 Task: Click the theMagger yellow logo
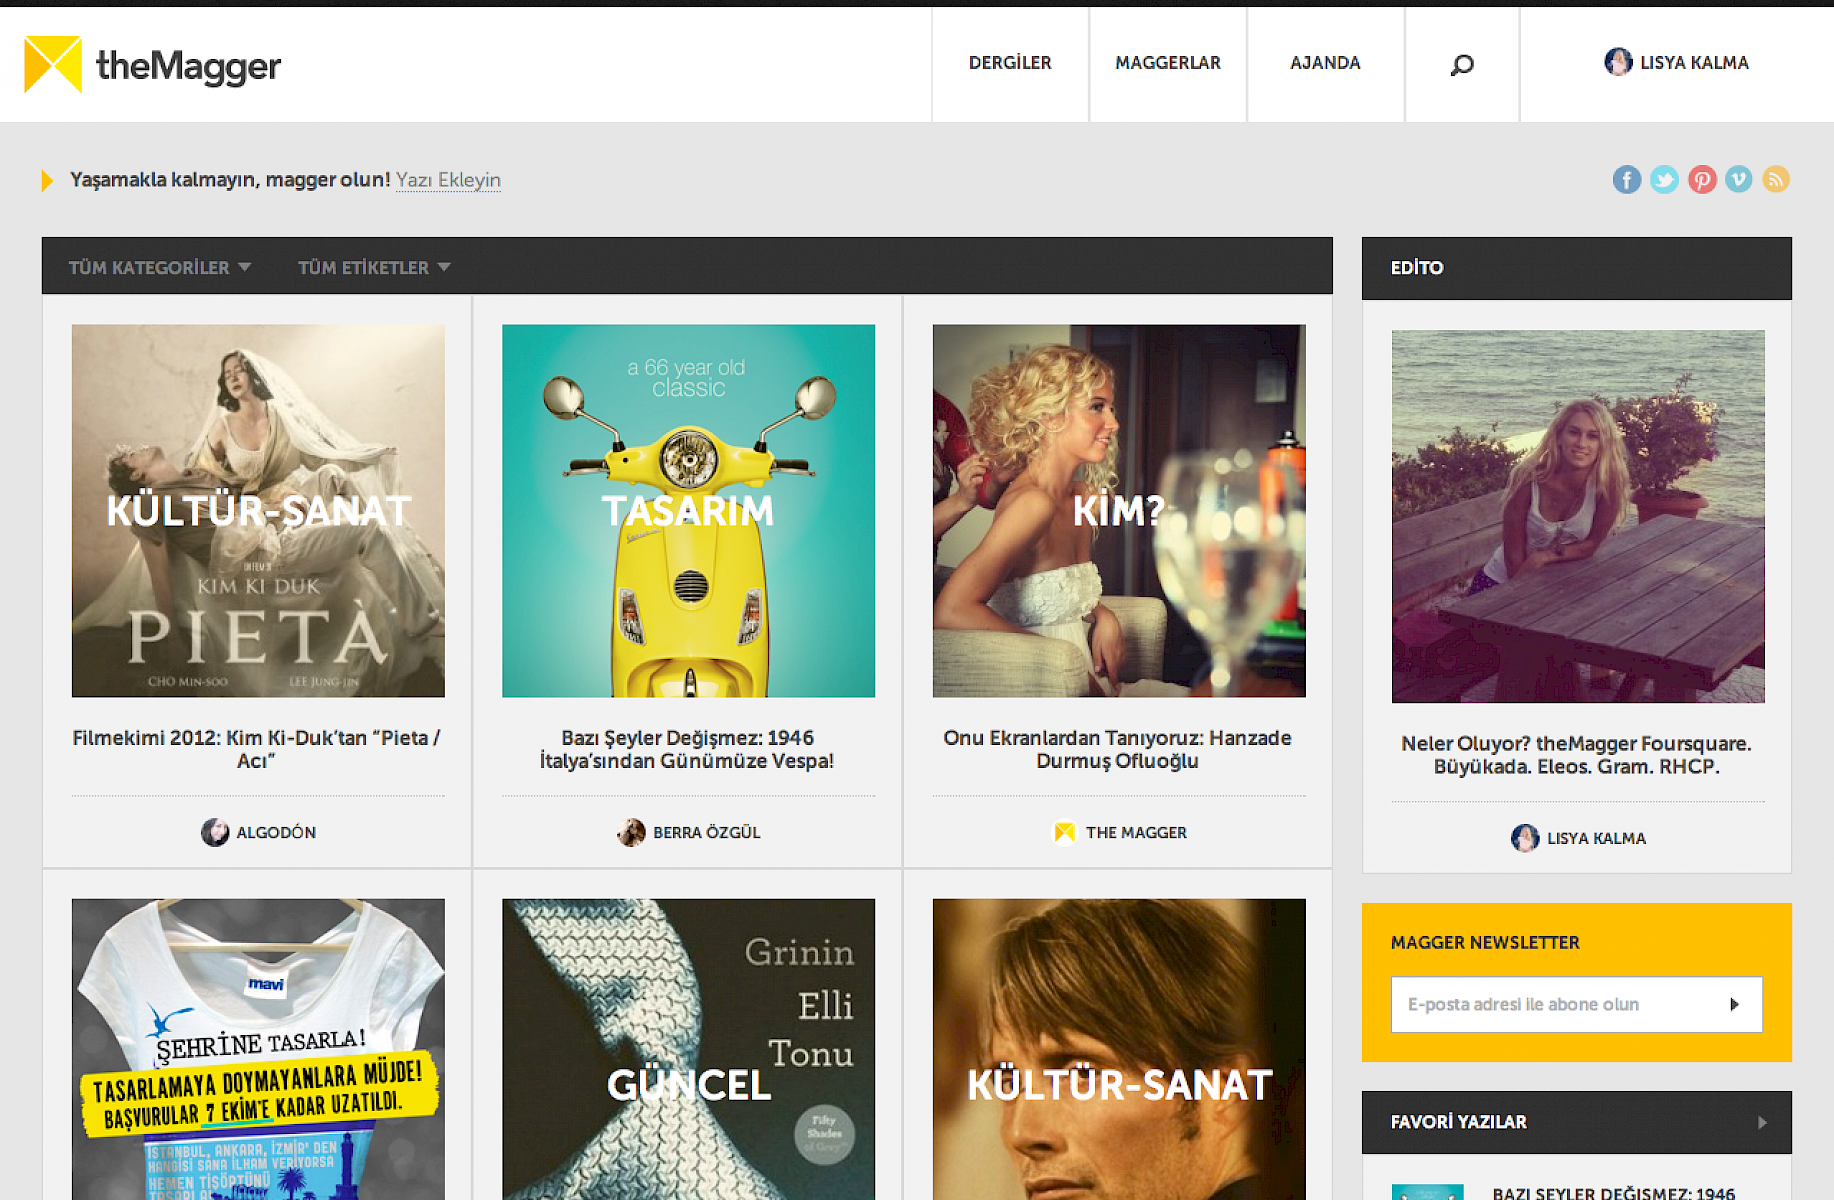point(53,65)
